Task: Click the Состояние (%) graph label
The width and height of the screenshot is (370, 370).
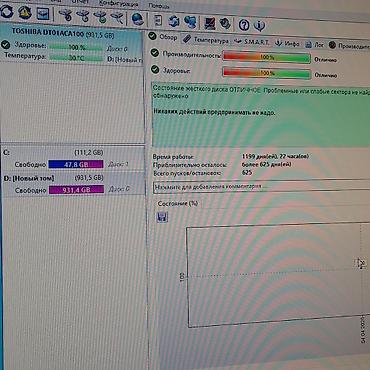Action: [x=178, y=203]
